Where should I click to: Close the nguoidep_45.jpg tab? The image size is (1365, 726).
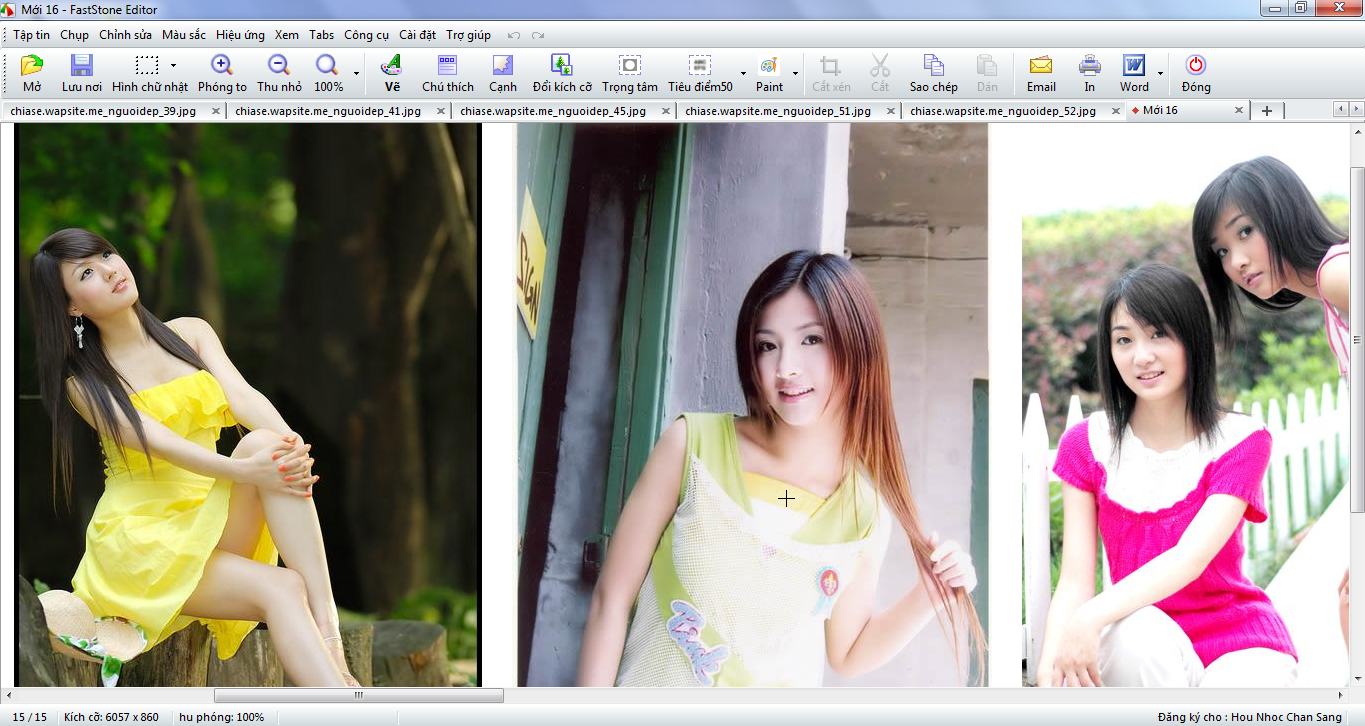[x=665, y=111]
